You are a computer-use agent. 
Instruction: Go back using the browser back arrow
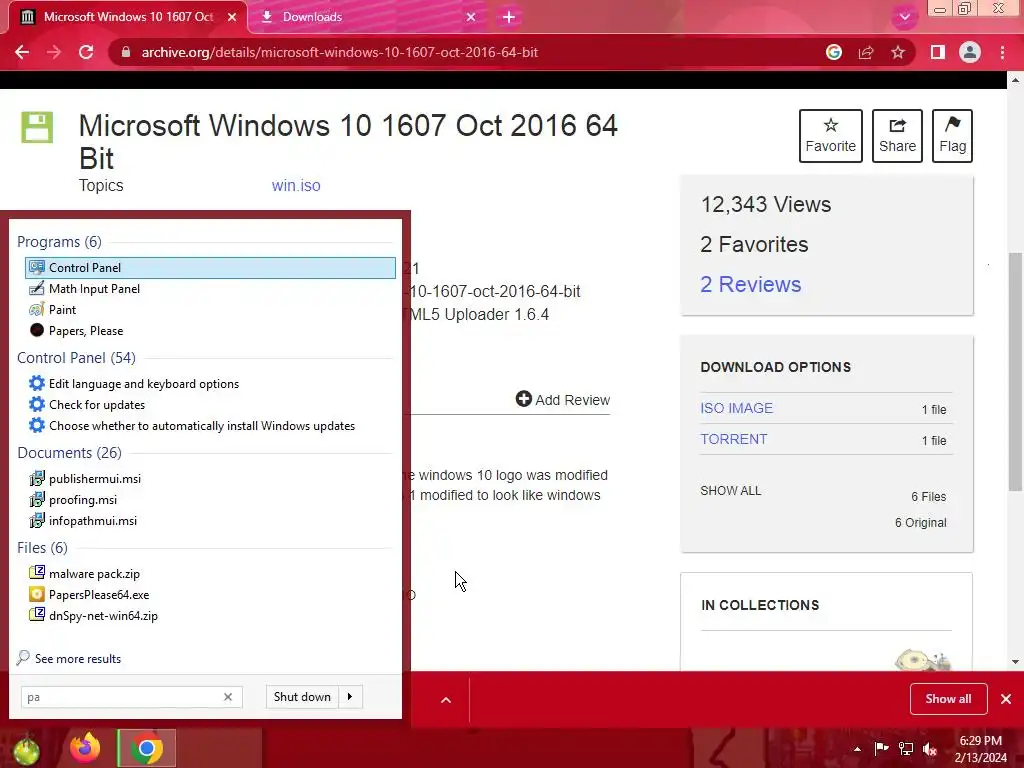coord(22,52)
